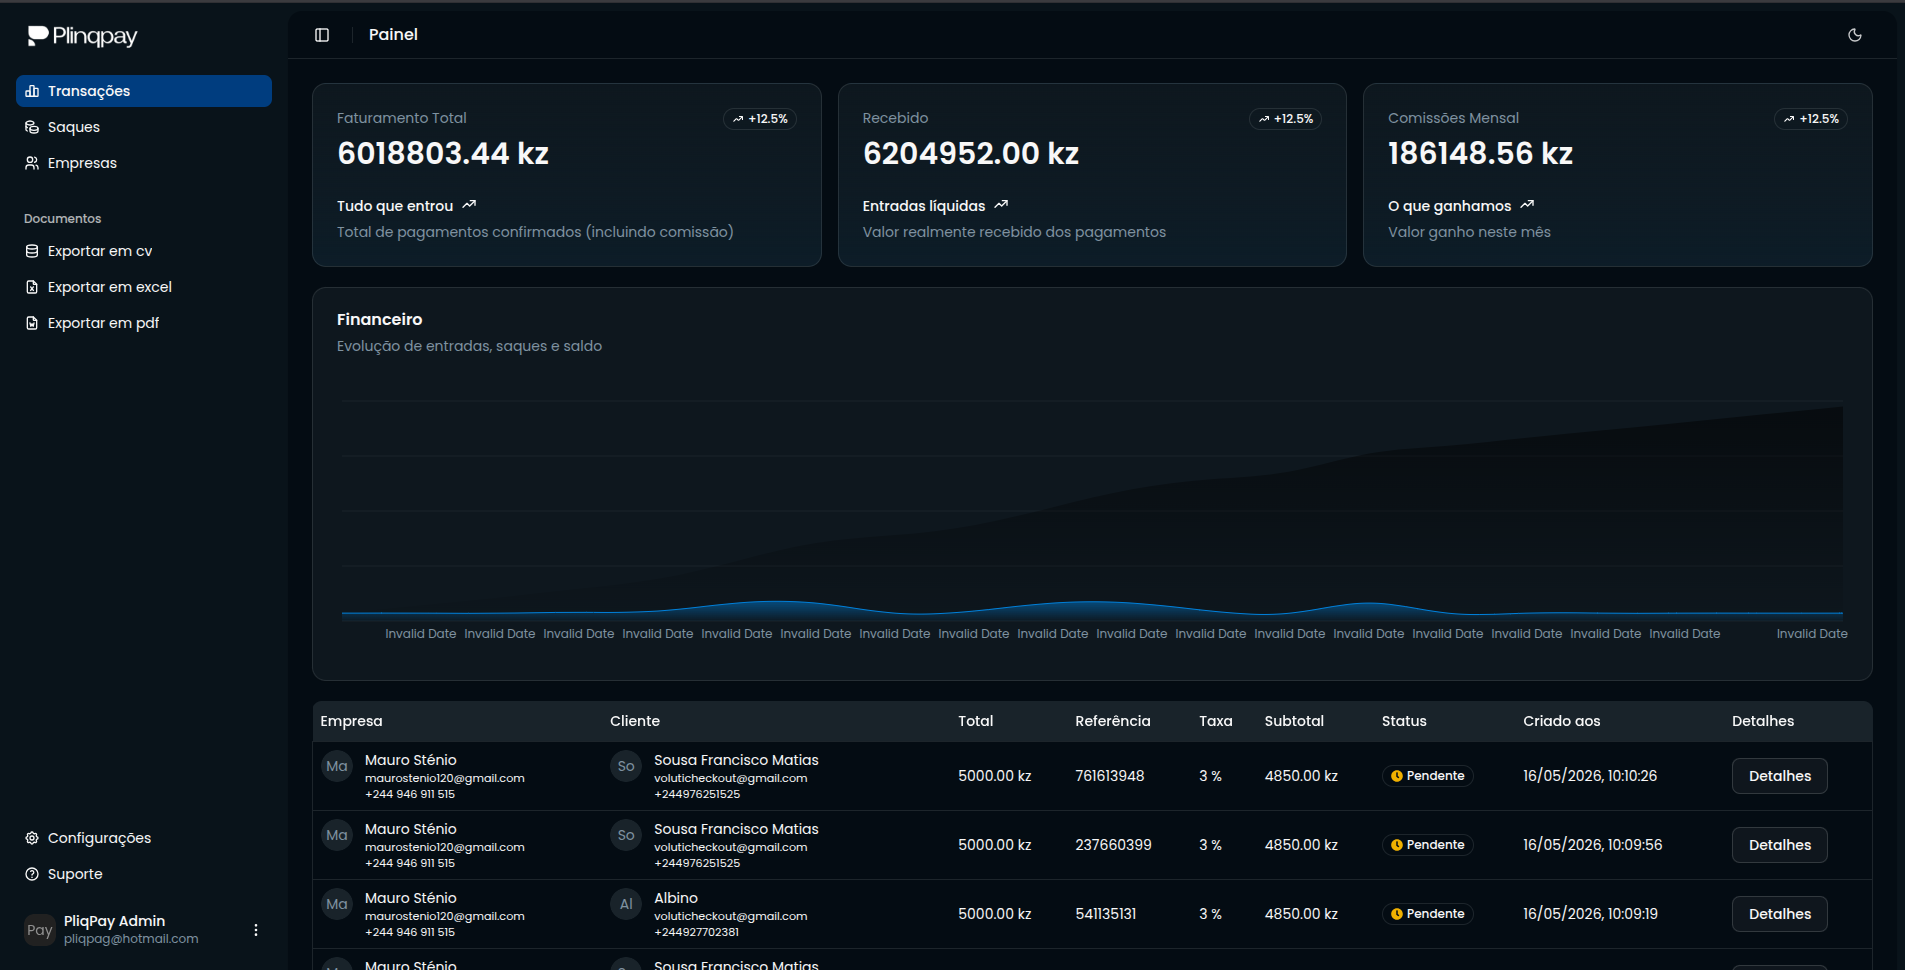1905x970 pixels.
Task: Select Exportar em pdf
Action: [x=144, y=323]
